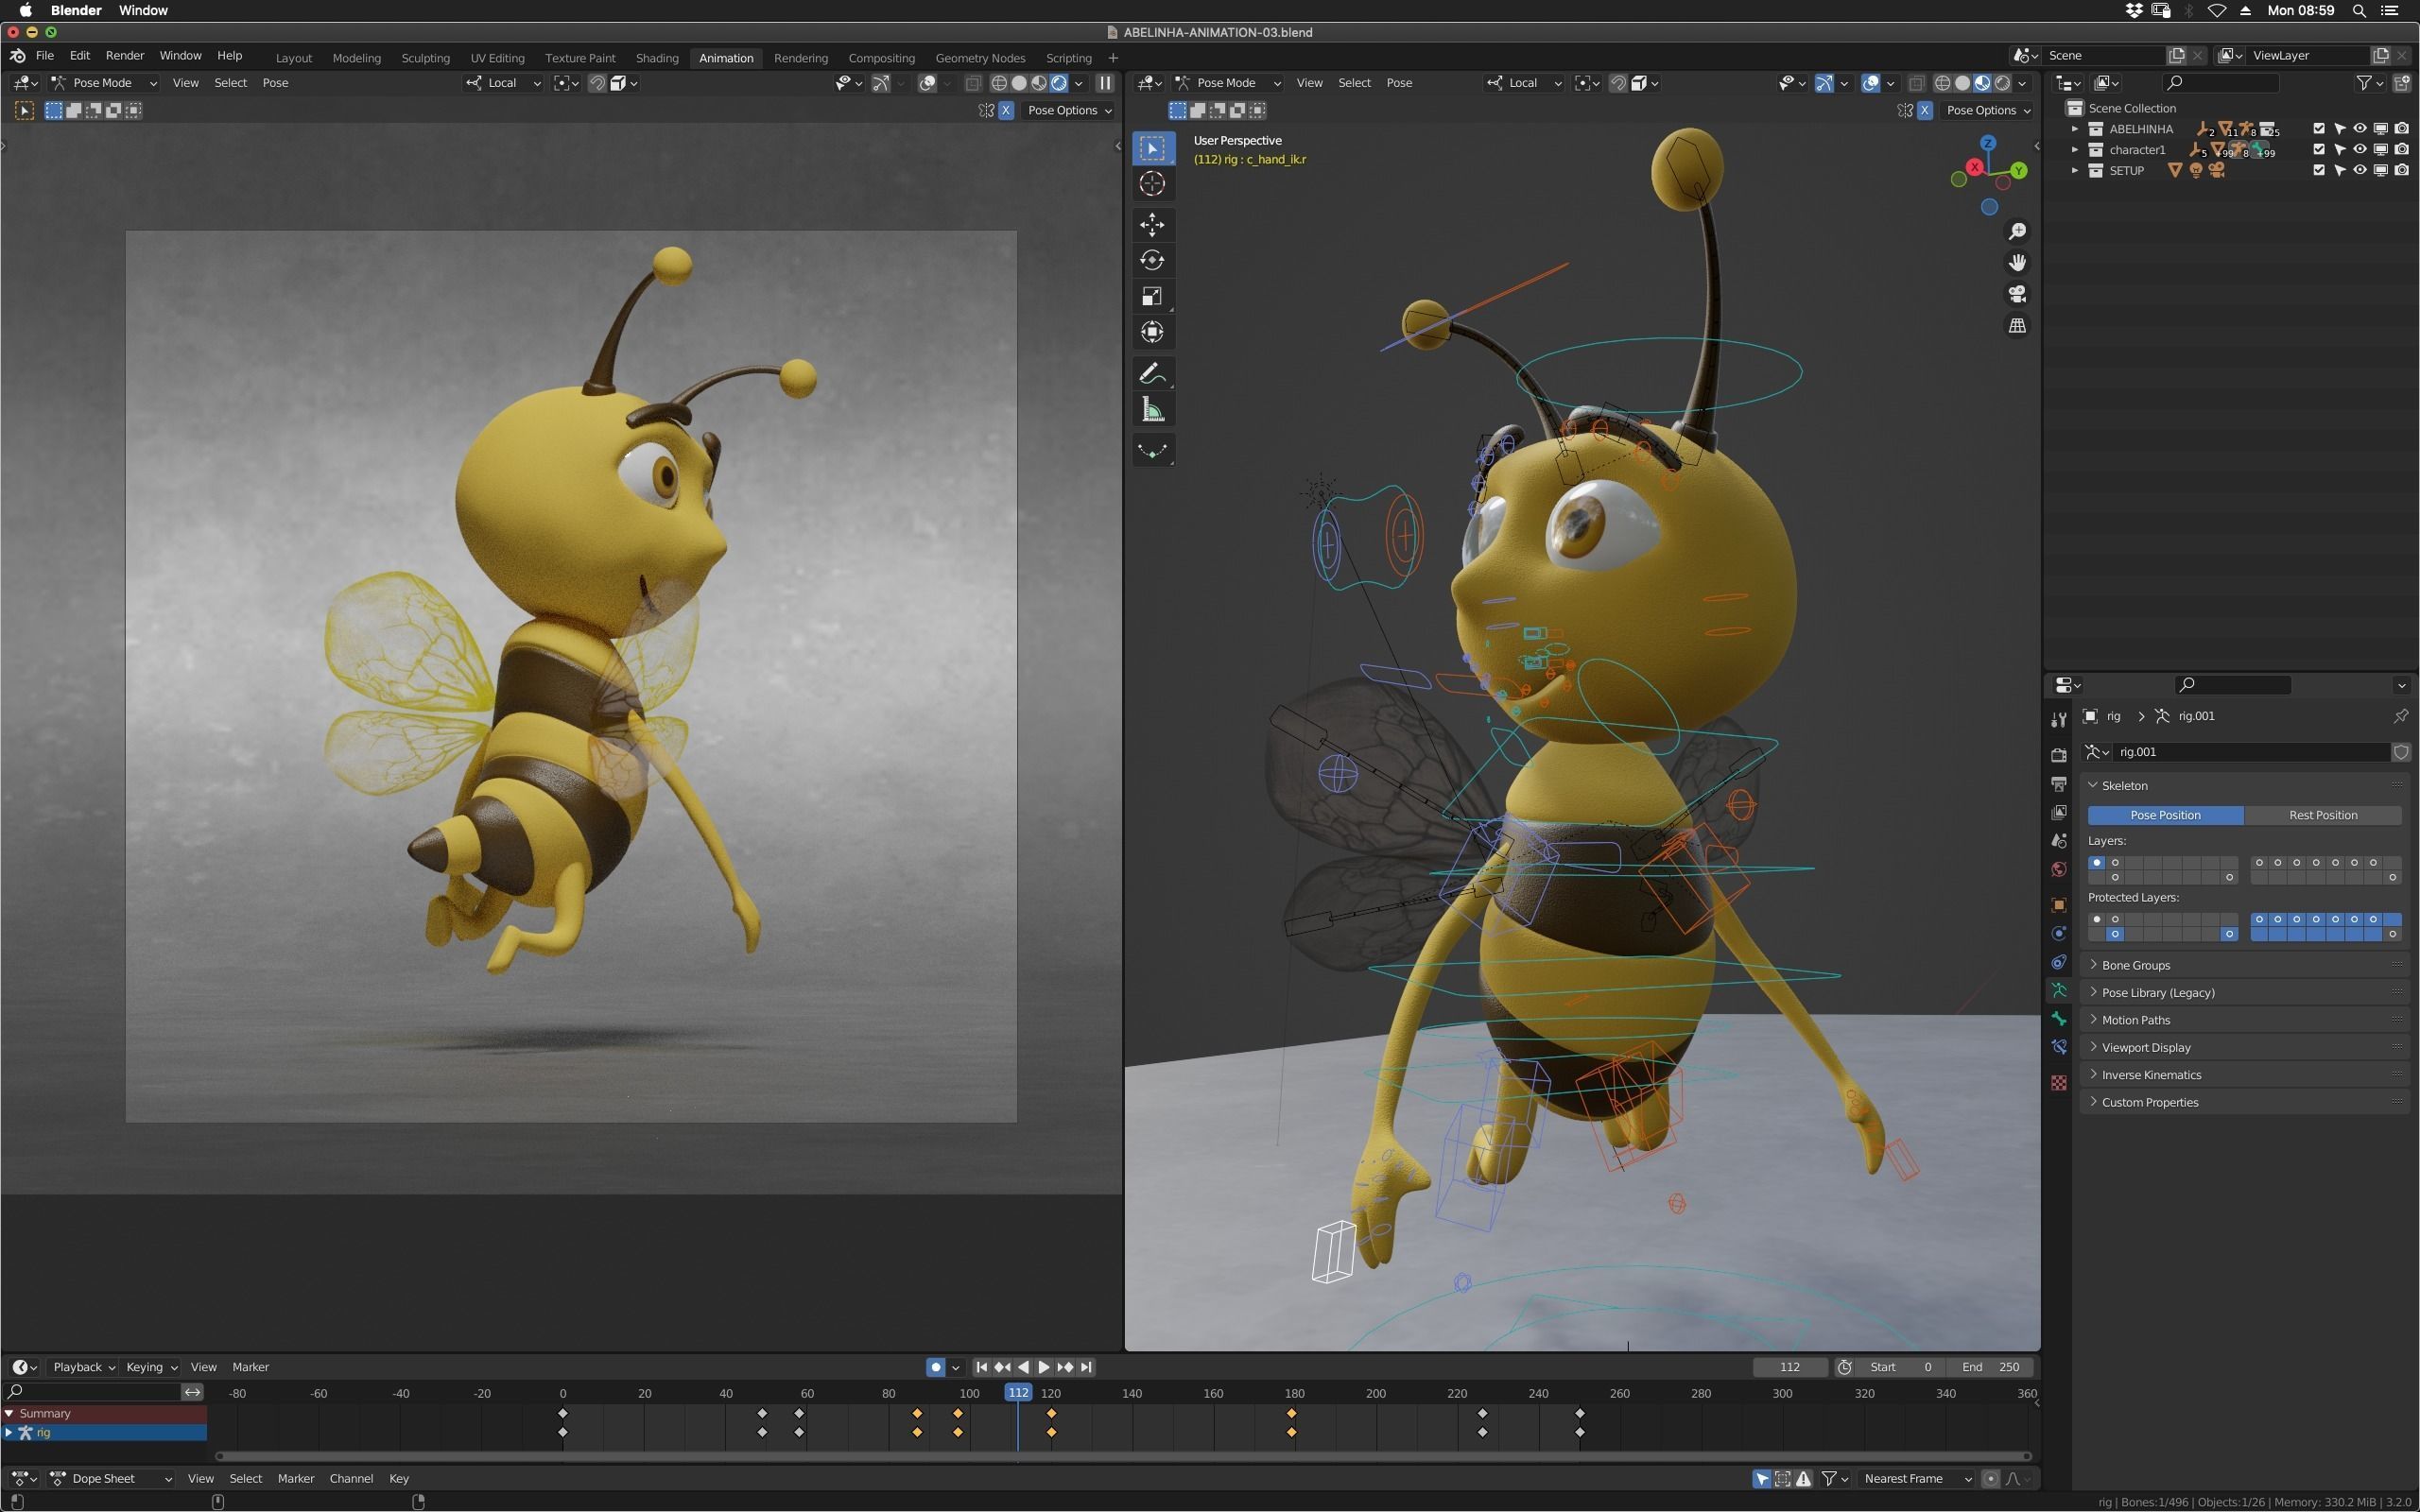2420x1512 pixels.
Task: Toggle X-axis mirror in right viewport header
Action: [1924, 111]
